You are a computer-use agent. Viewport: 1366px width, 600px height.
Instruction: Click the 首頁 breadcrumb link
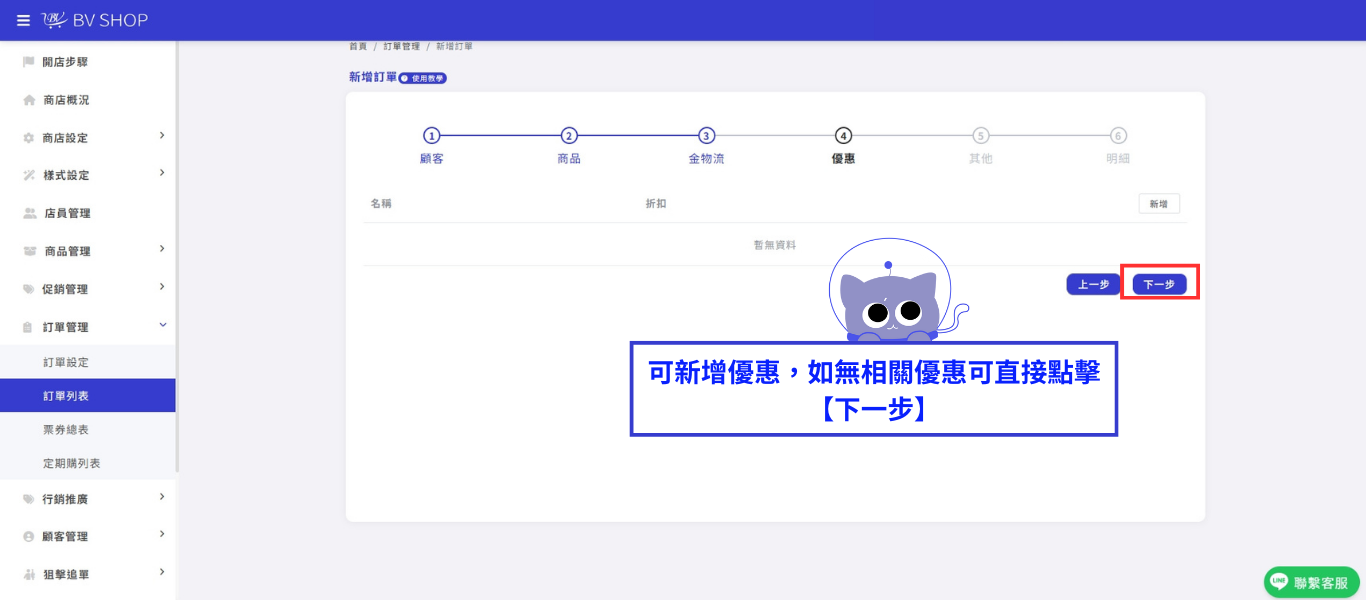[x=358, y=47]
